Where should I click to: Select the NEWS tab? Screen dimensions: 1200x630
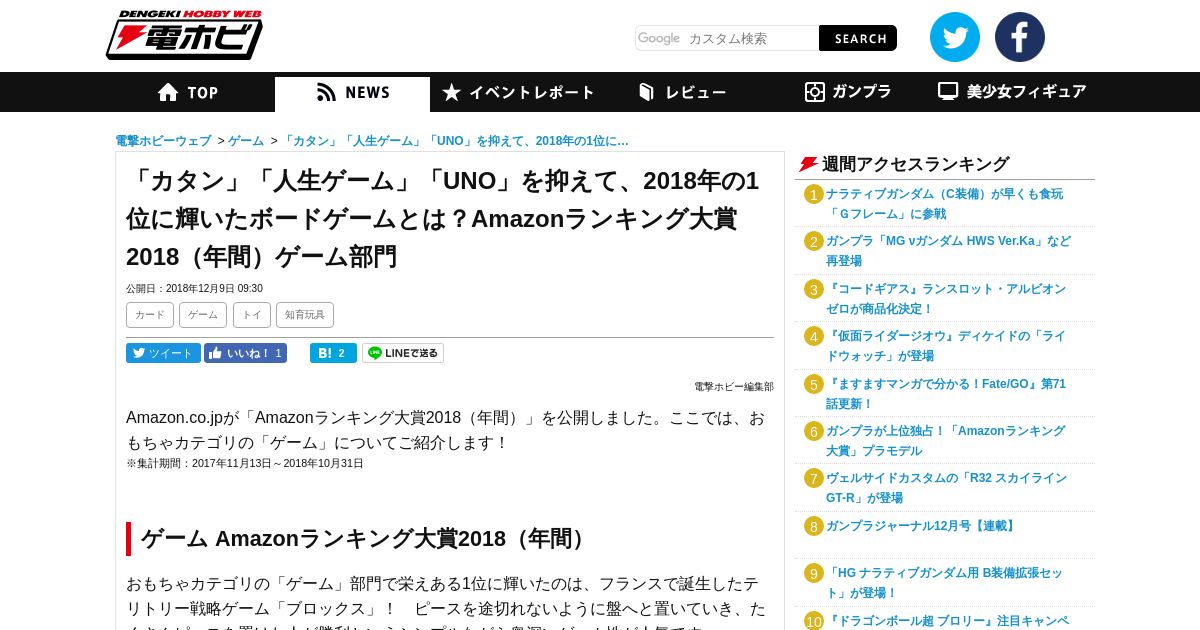click(x=352, y=92)
